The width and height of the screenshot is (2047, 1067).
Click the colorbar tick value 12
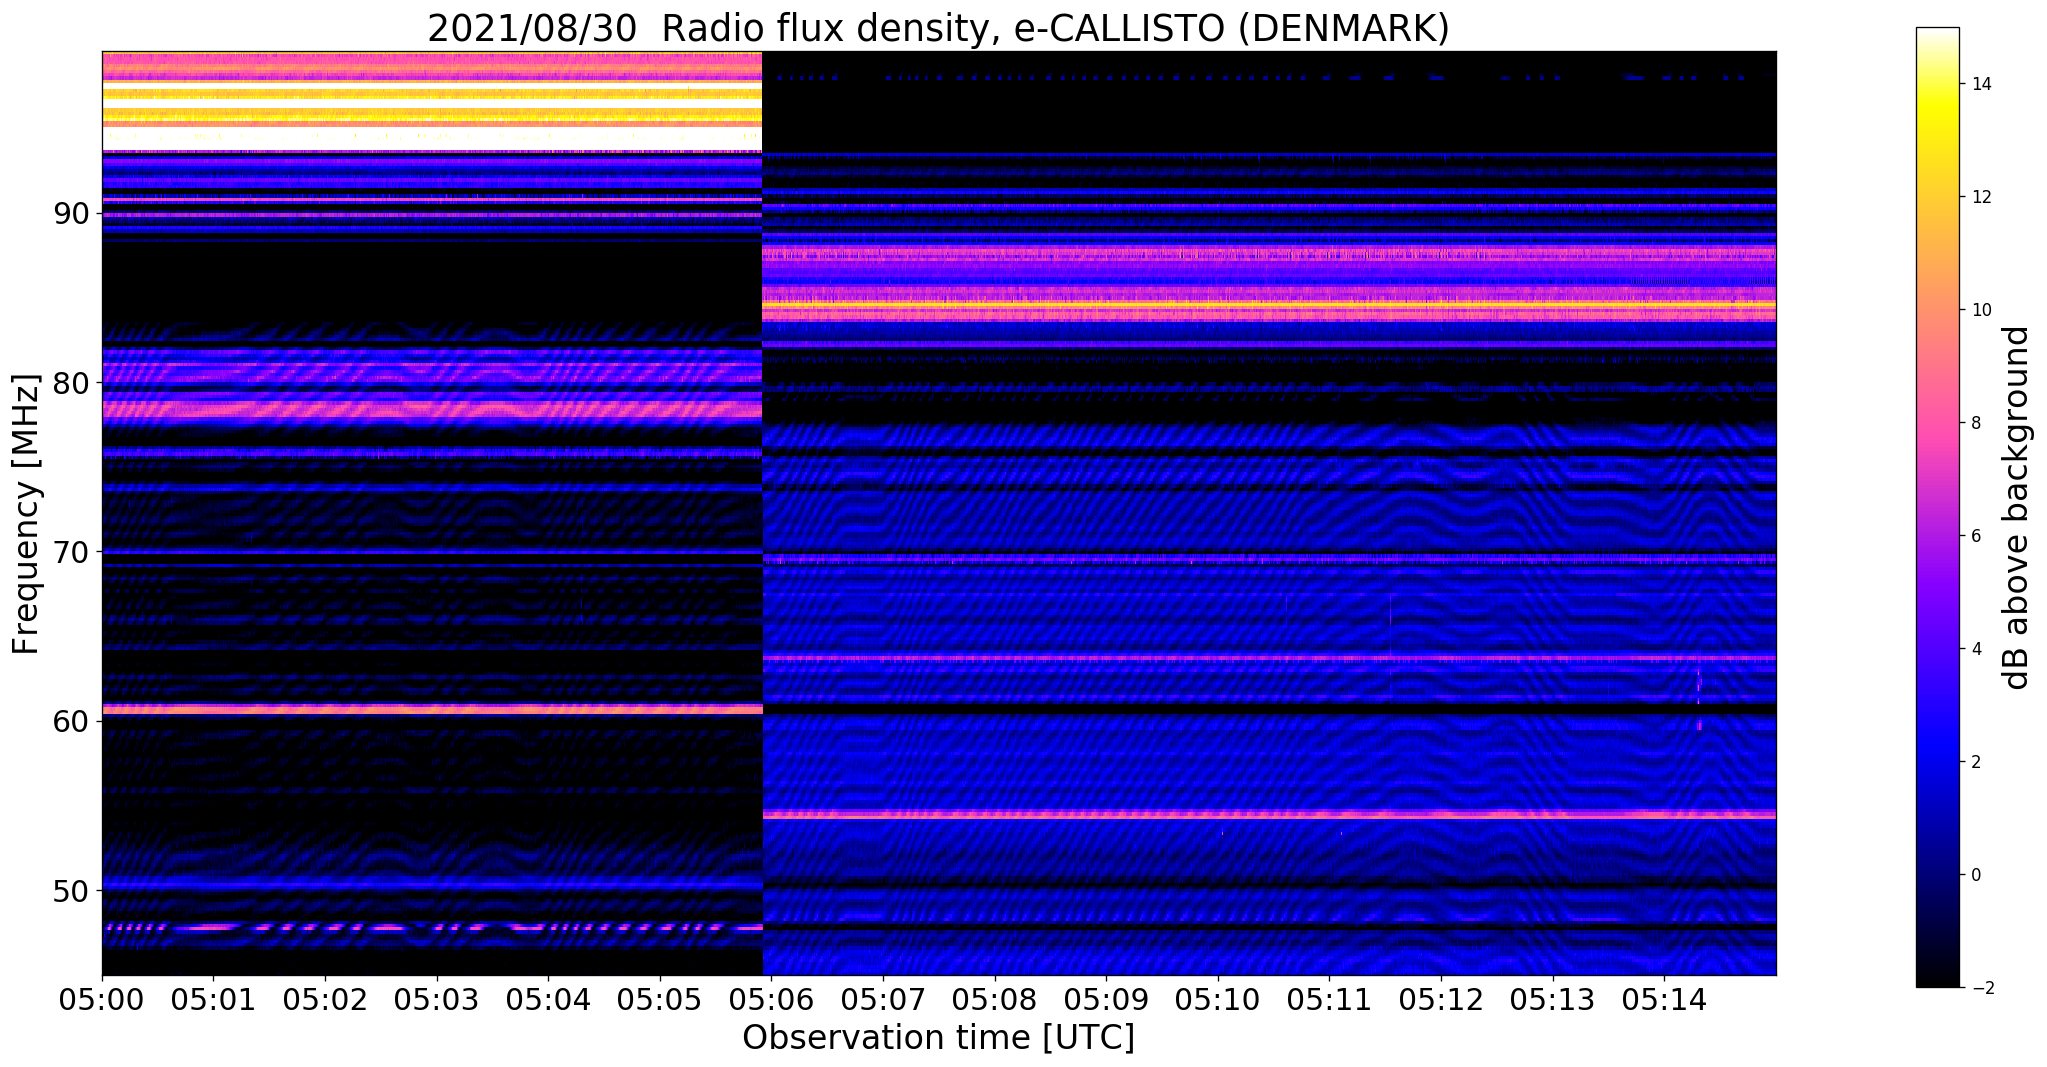coord(1979,197)
